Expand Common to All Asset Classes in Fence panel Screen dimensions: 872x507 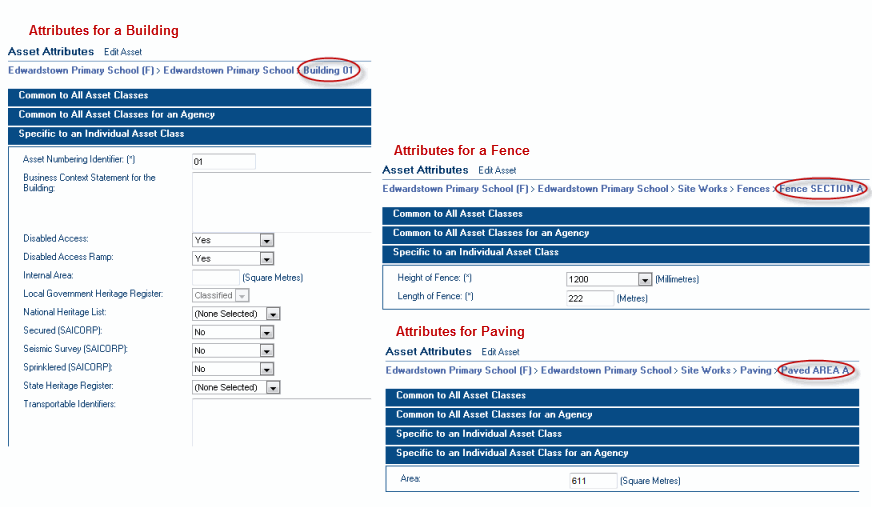626,215
